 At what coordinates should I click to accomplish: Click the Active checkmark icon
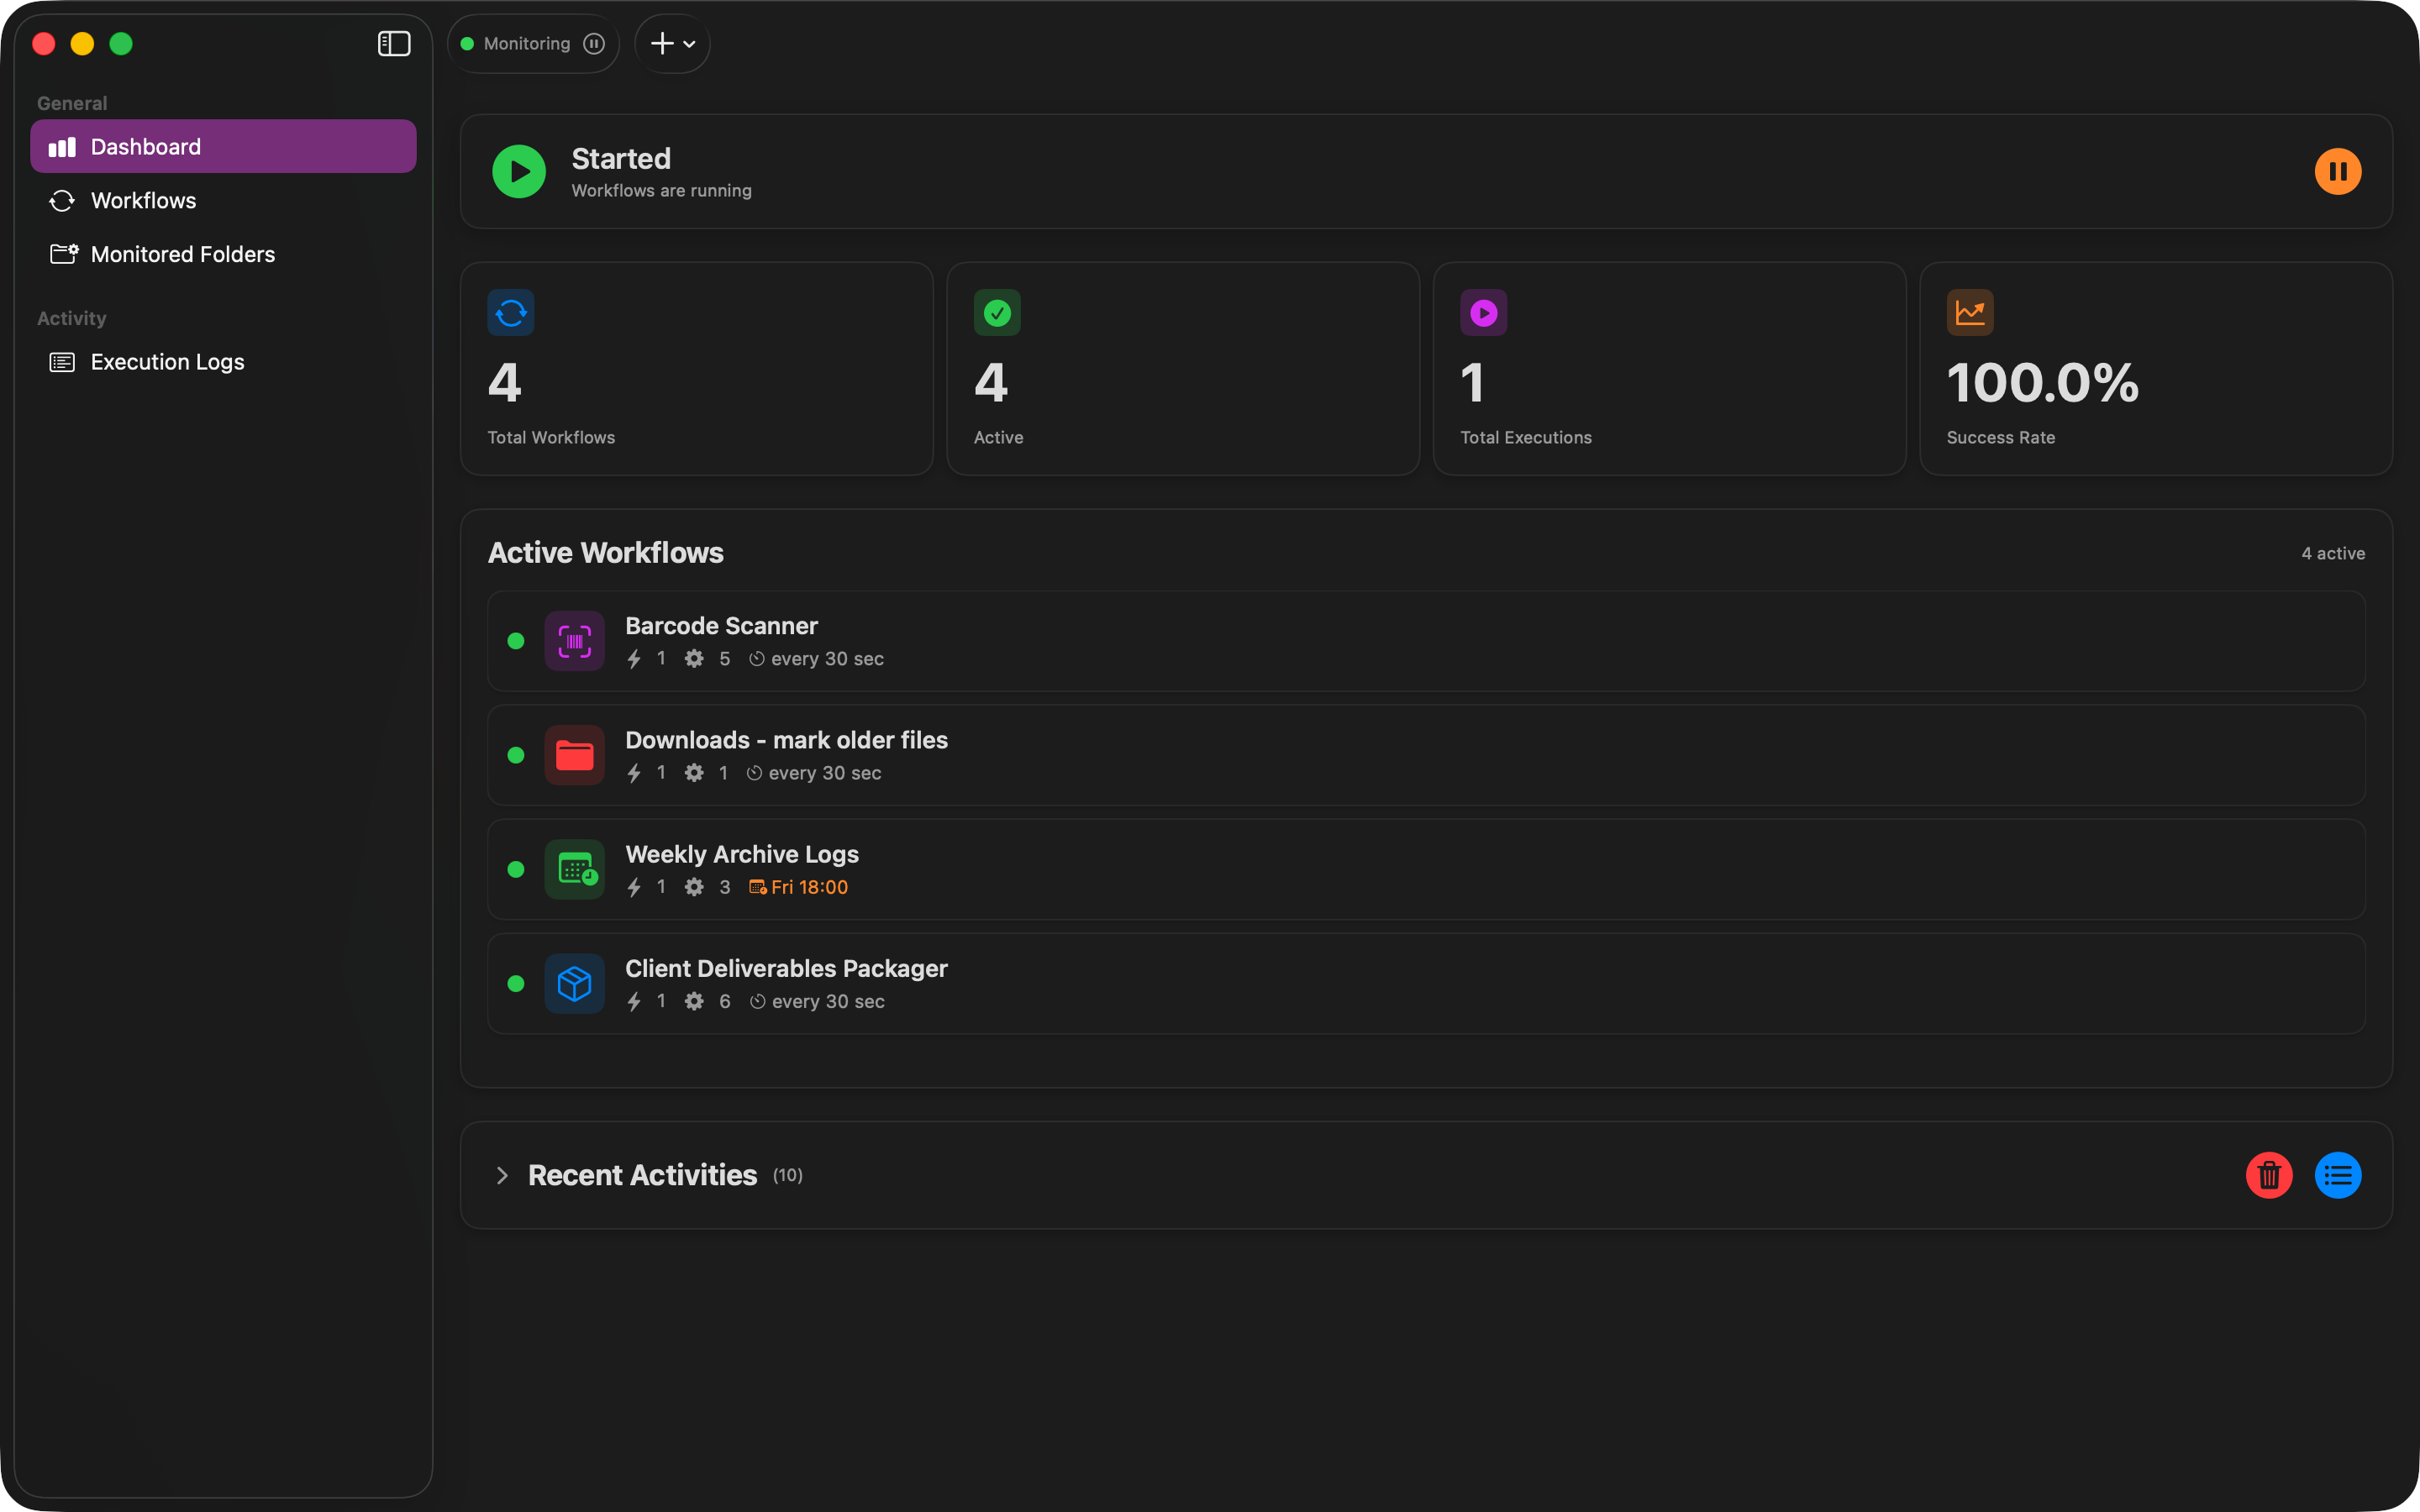(x=997, y=313)
